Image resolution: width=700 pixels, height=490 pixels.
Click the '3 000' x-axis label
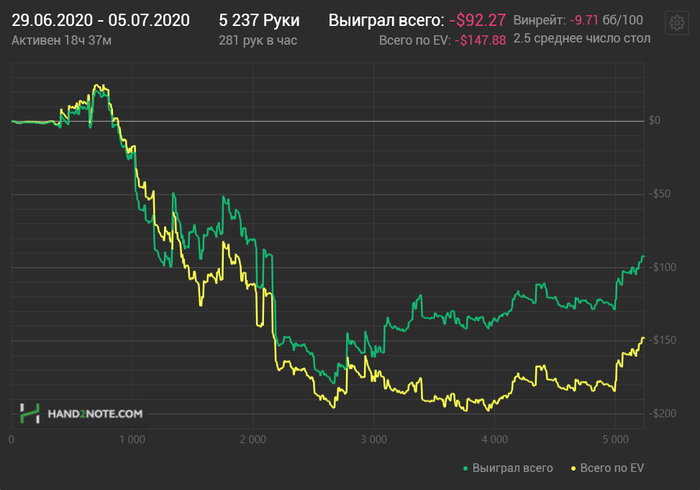click(x=374, y=440)
